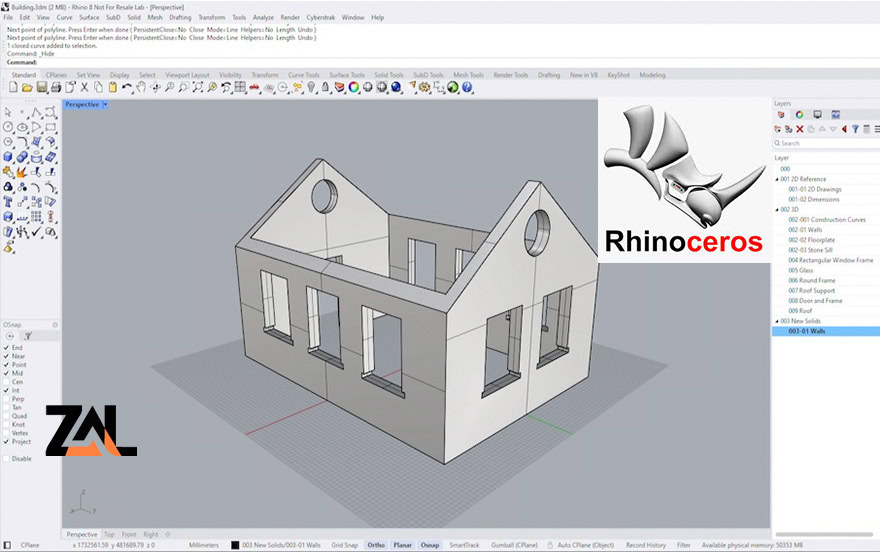880x552 pixels.
Task: Click the Open file folder icon
Action: pyautogui.click(x=26, y=88)
